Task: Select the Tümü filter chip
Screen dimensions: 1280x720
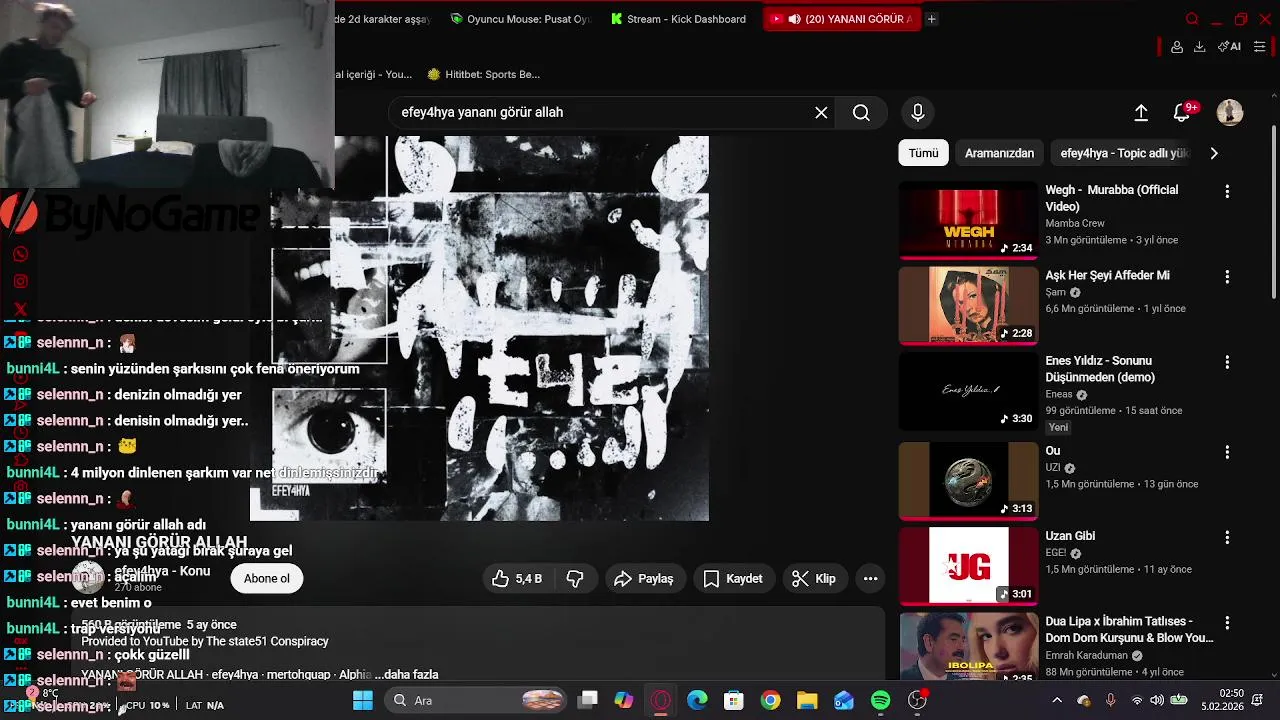Action: (x=923, y=153)
